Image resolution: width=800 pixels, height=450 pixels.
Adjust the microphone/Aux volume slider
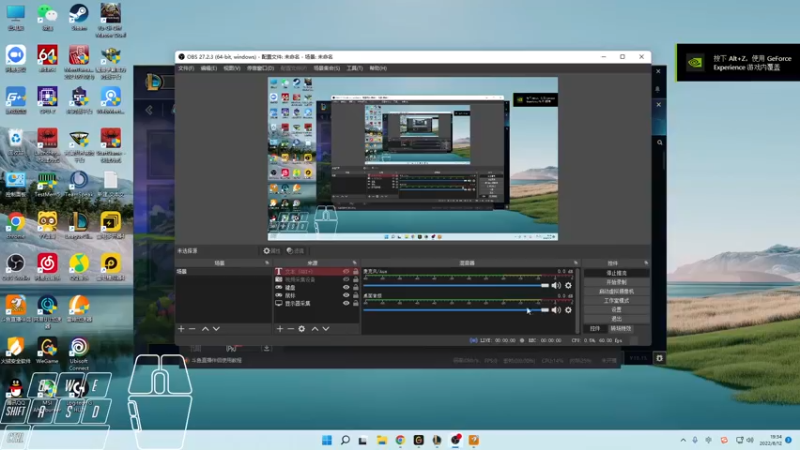tap(545, 285)
